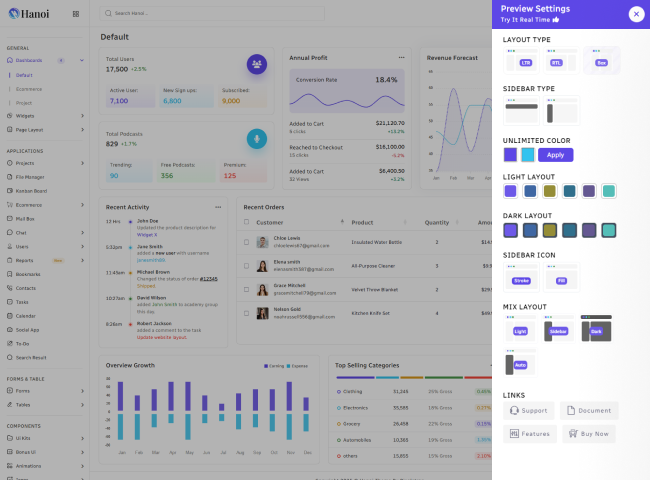The height and width of the screenshot is (480, 650).
Task: Choose the Box layout type
Action: [601, 61]
